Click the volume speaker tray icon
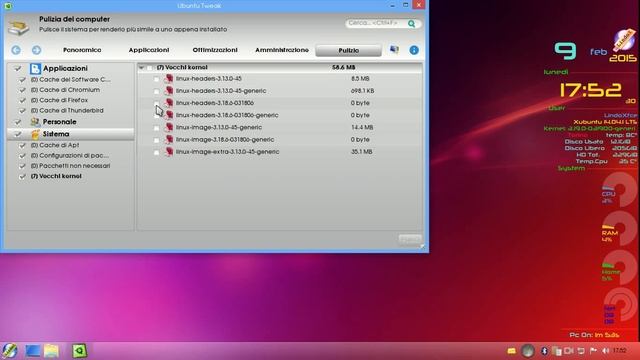Image resolution: width=640 pixels, height=360 pixels. [x=606, y=351]
